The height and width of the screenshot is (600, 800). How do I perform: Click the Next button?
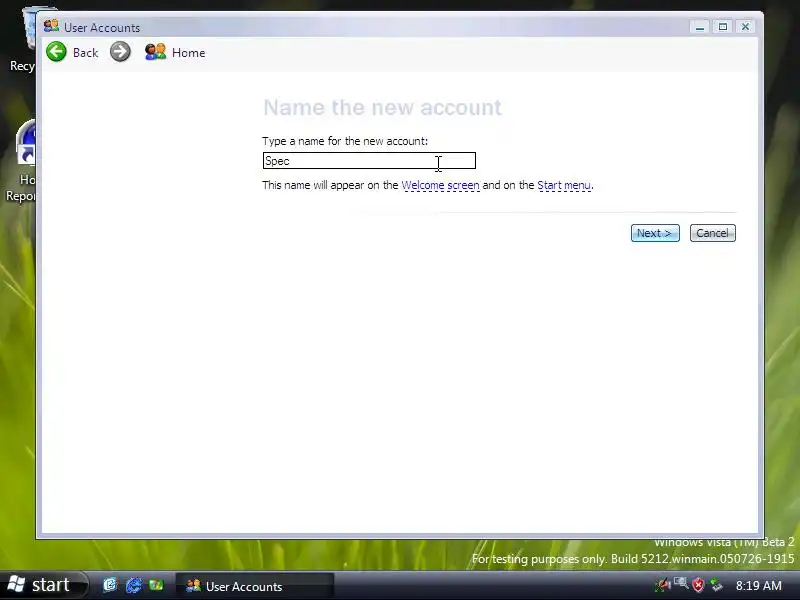point(655,233)
